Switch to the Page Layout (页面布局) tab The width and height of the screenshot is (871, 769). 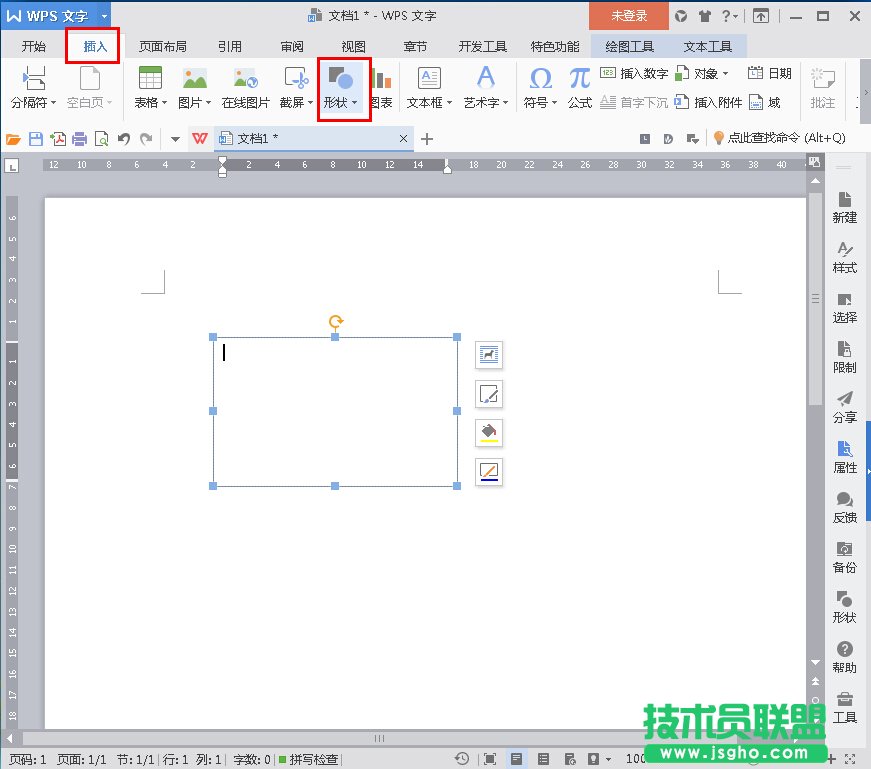point(162,46)
